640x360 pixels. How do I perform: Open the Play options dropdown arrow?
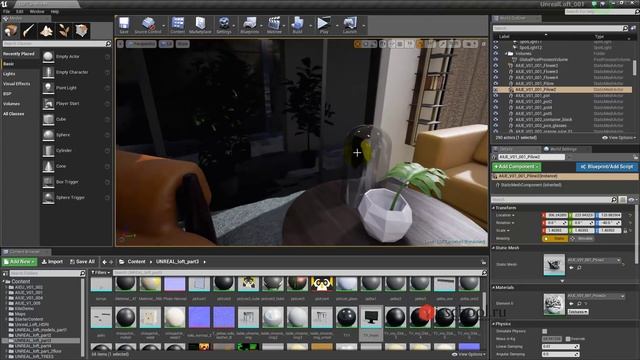[x=337, y=25]
